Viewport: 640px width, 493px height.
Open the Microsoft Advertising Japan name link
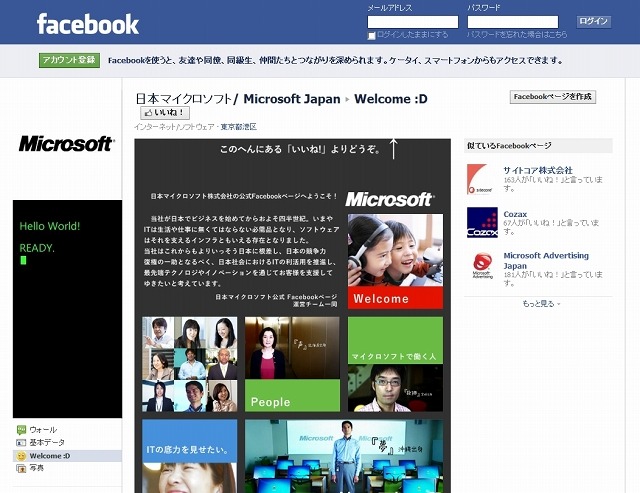pos(546,260)
